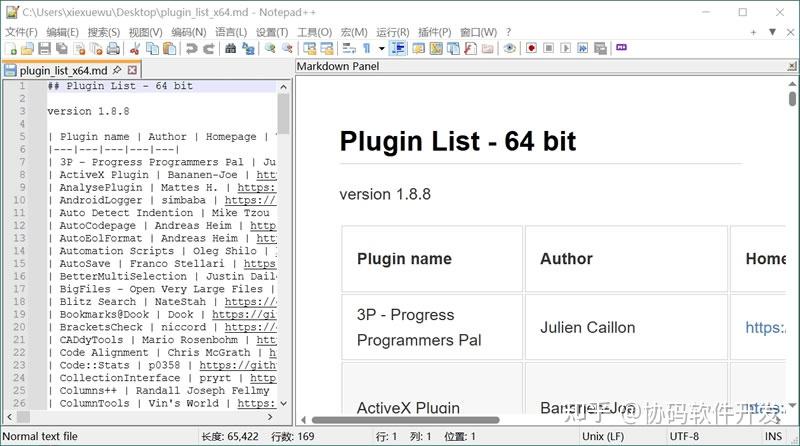Click editor scrollbar down arrow

click(x=284, y=403)
